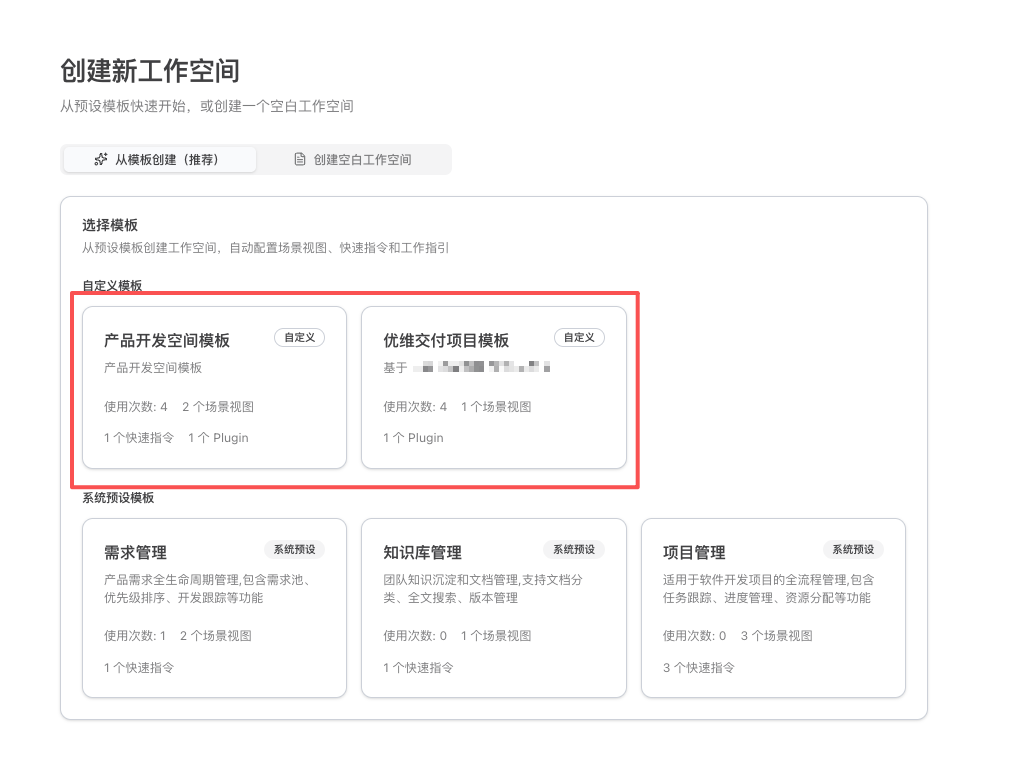
Task: Click 1 个 Plugin in 产品开发空间模板 card
Action: [218, 437]
